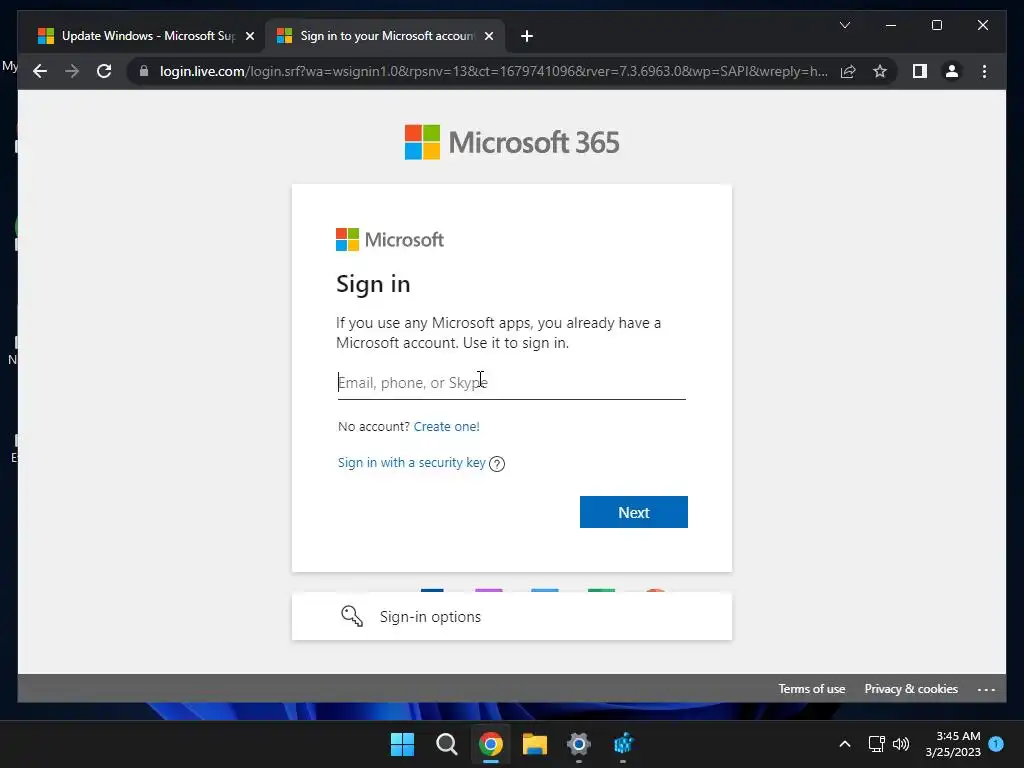Viewport: 1024px width, 768px height.
Task: Open Chrome three-dot menu
Action: (x=984, y=71)
